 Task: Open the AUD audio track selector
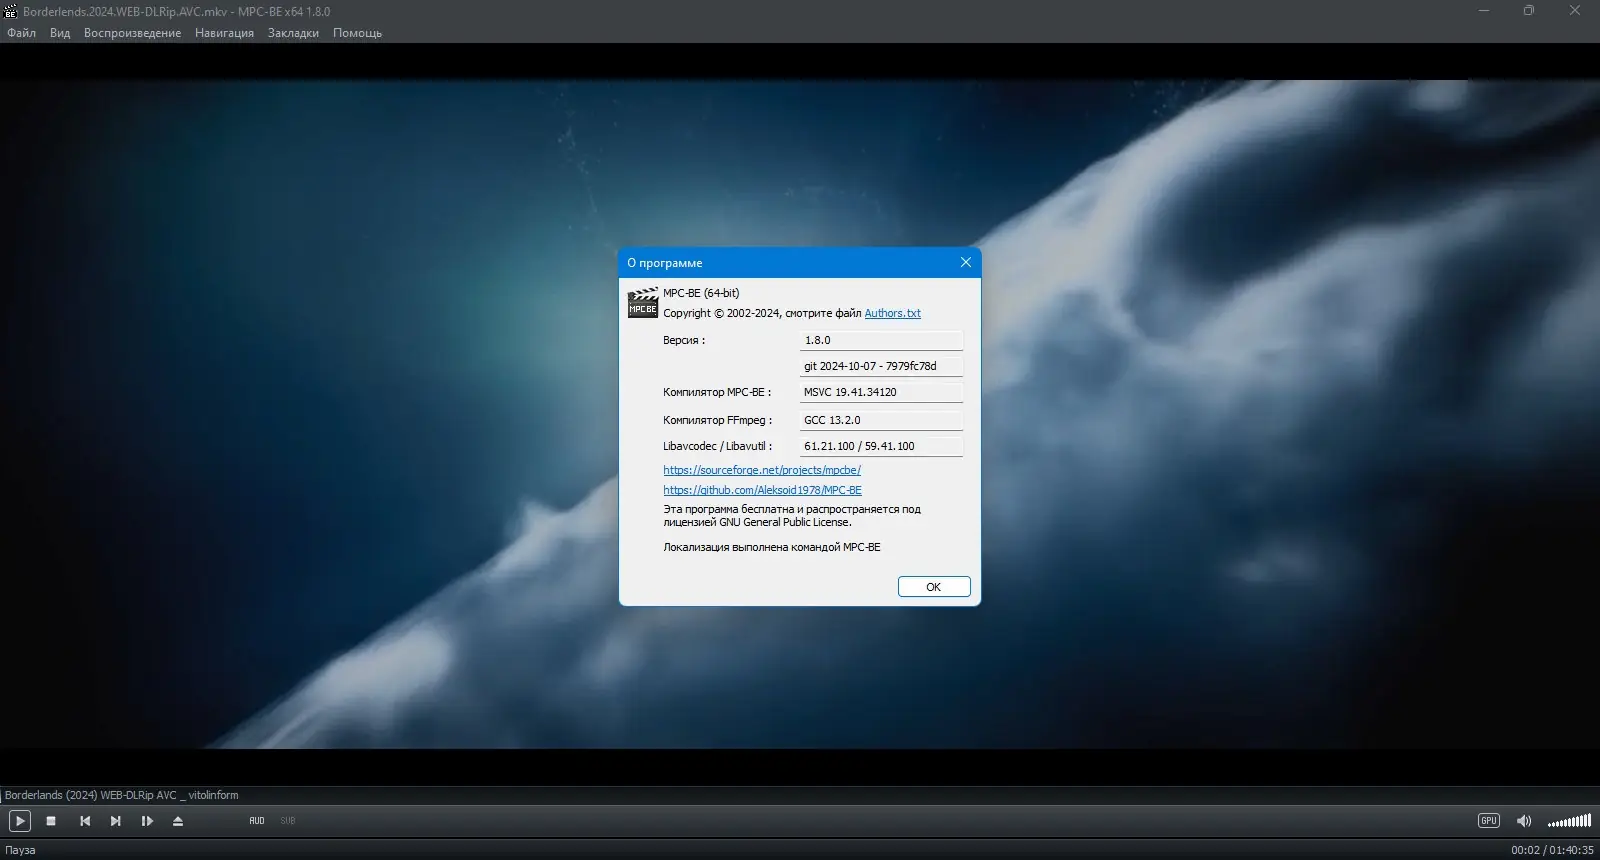tap(257, 821)
